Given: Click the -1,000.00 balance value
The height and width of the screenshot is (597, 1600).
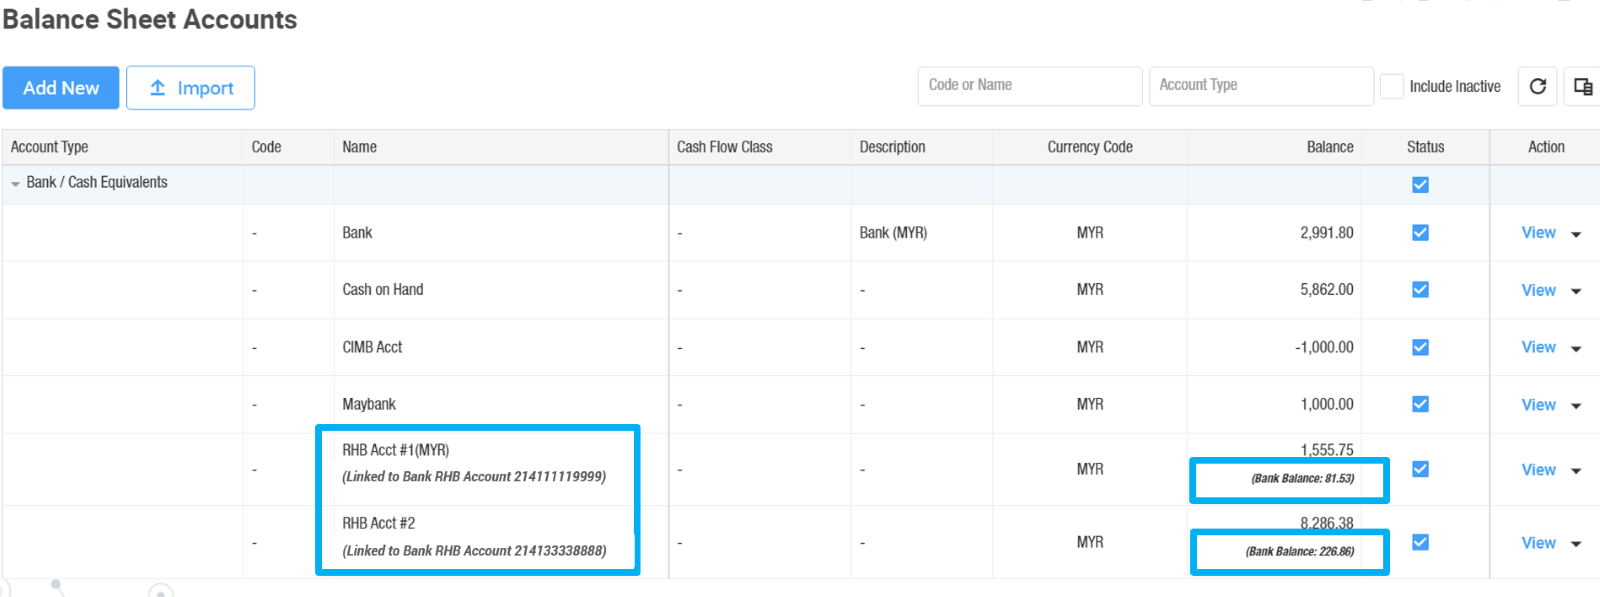Looking at the screenshot, I should click(x=1324, y=347).
